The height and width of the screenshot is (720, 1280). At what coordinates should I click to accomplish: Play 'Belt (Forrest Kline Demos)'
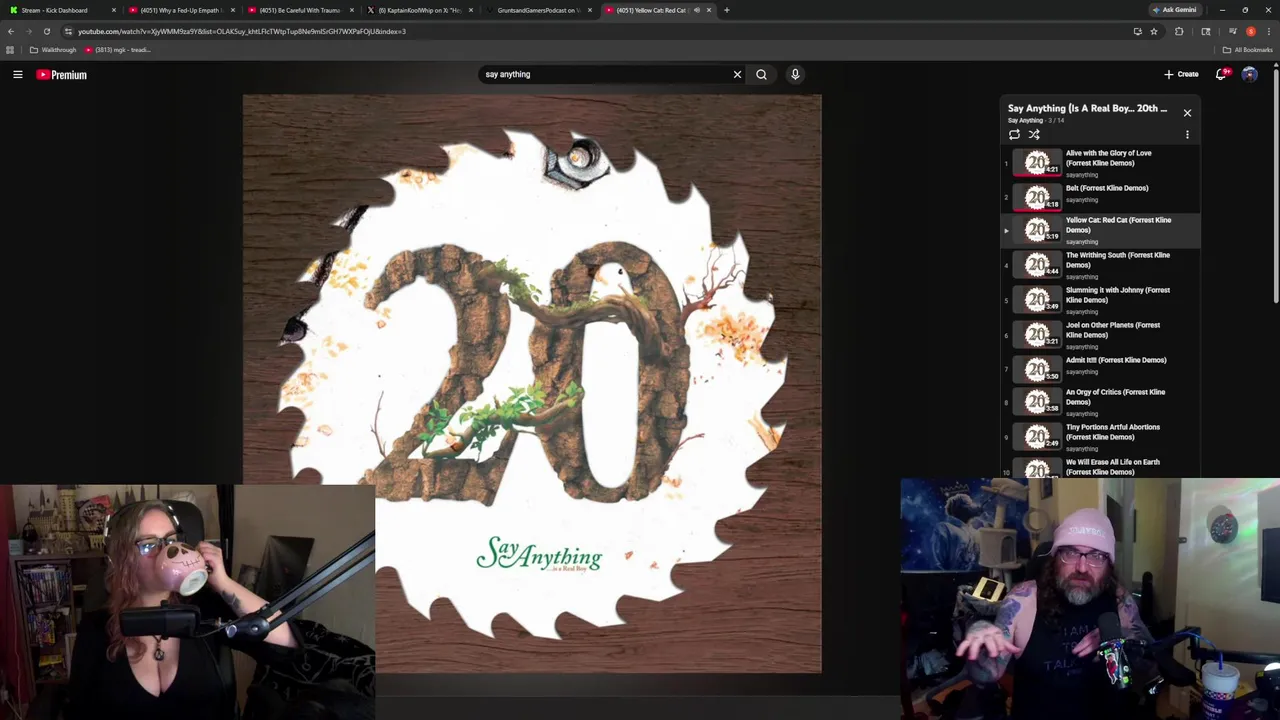pyautogui.click(x=1100, y=197)
